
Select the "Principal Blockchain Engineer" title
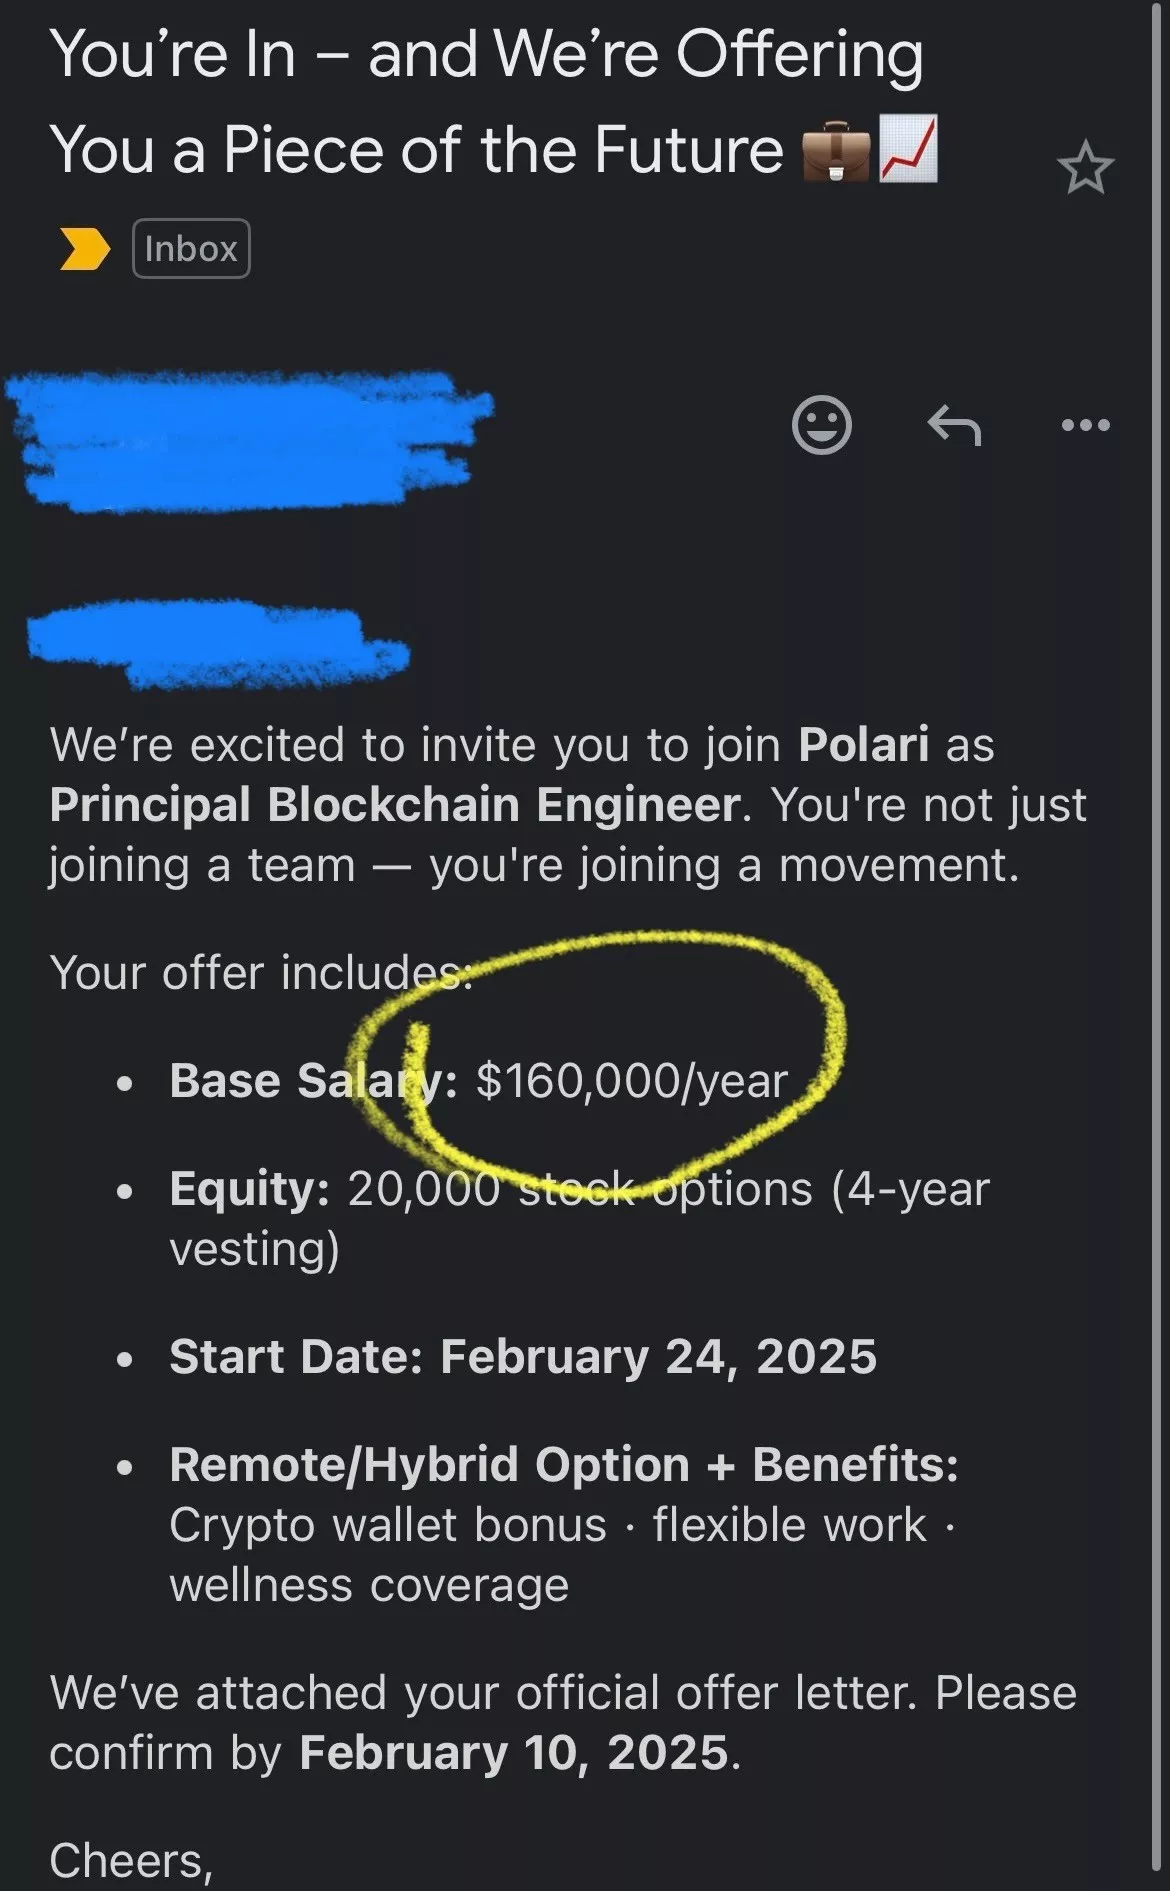tap(396, 804)
